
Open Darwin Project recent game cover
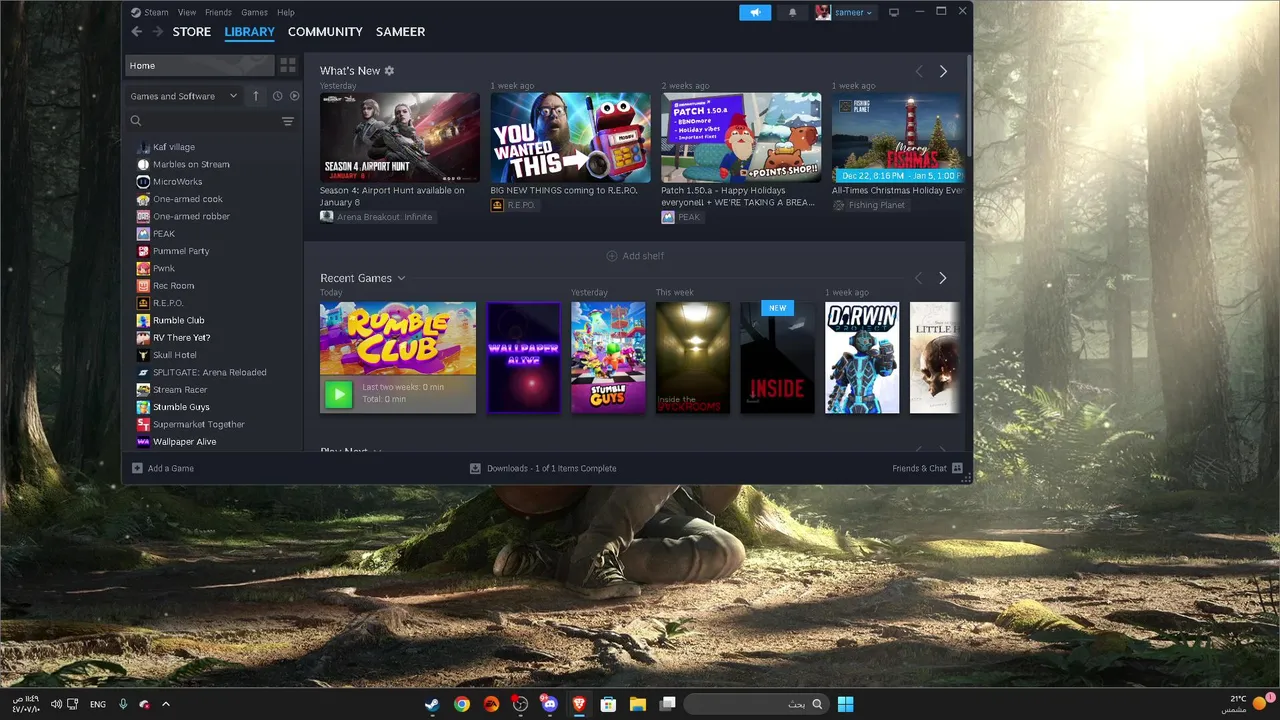[x=862, y=358]
